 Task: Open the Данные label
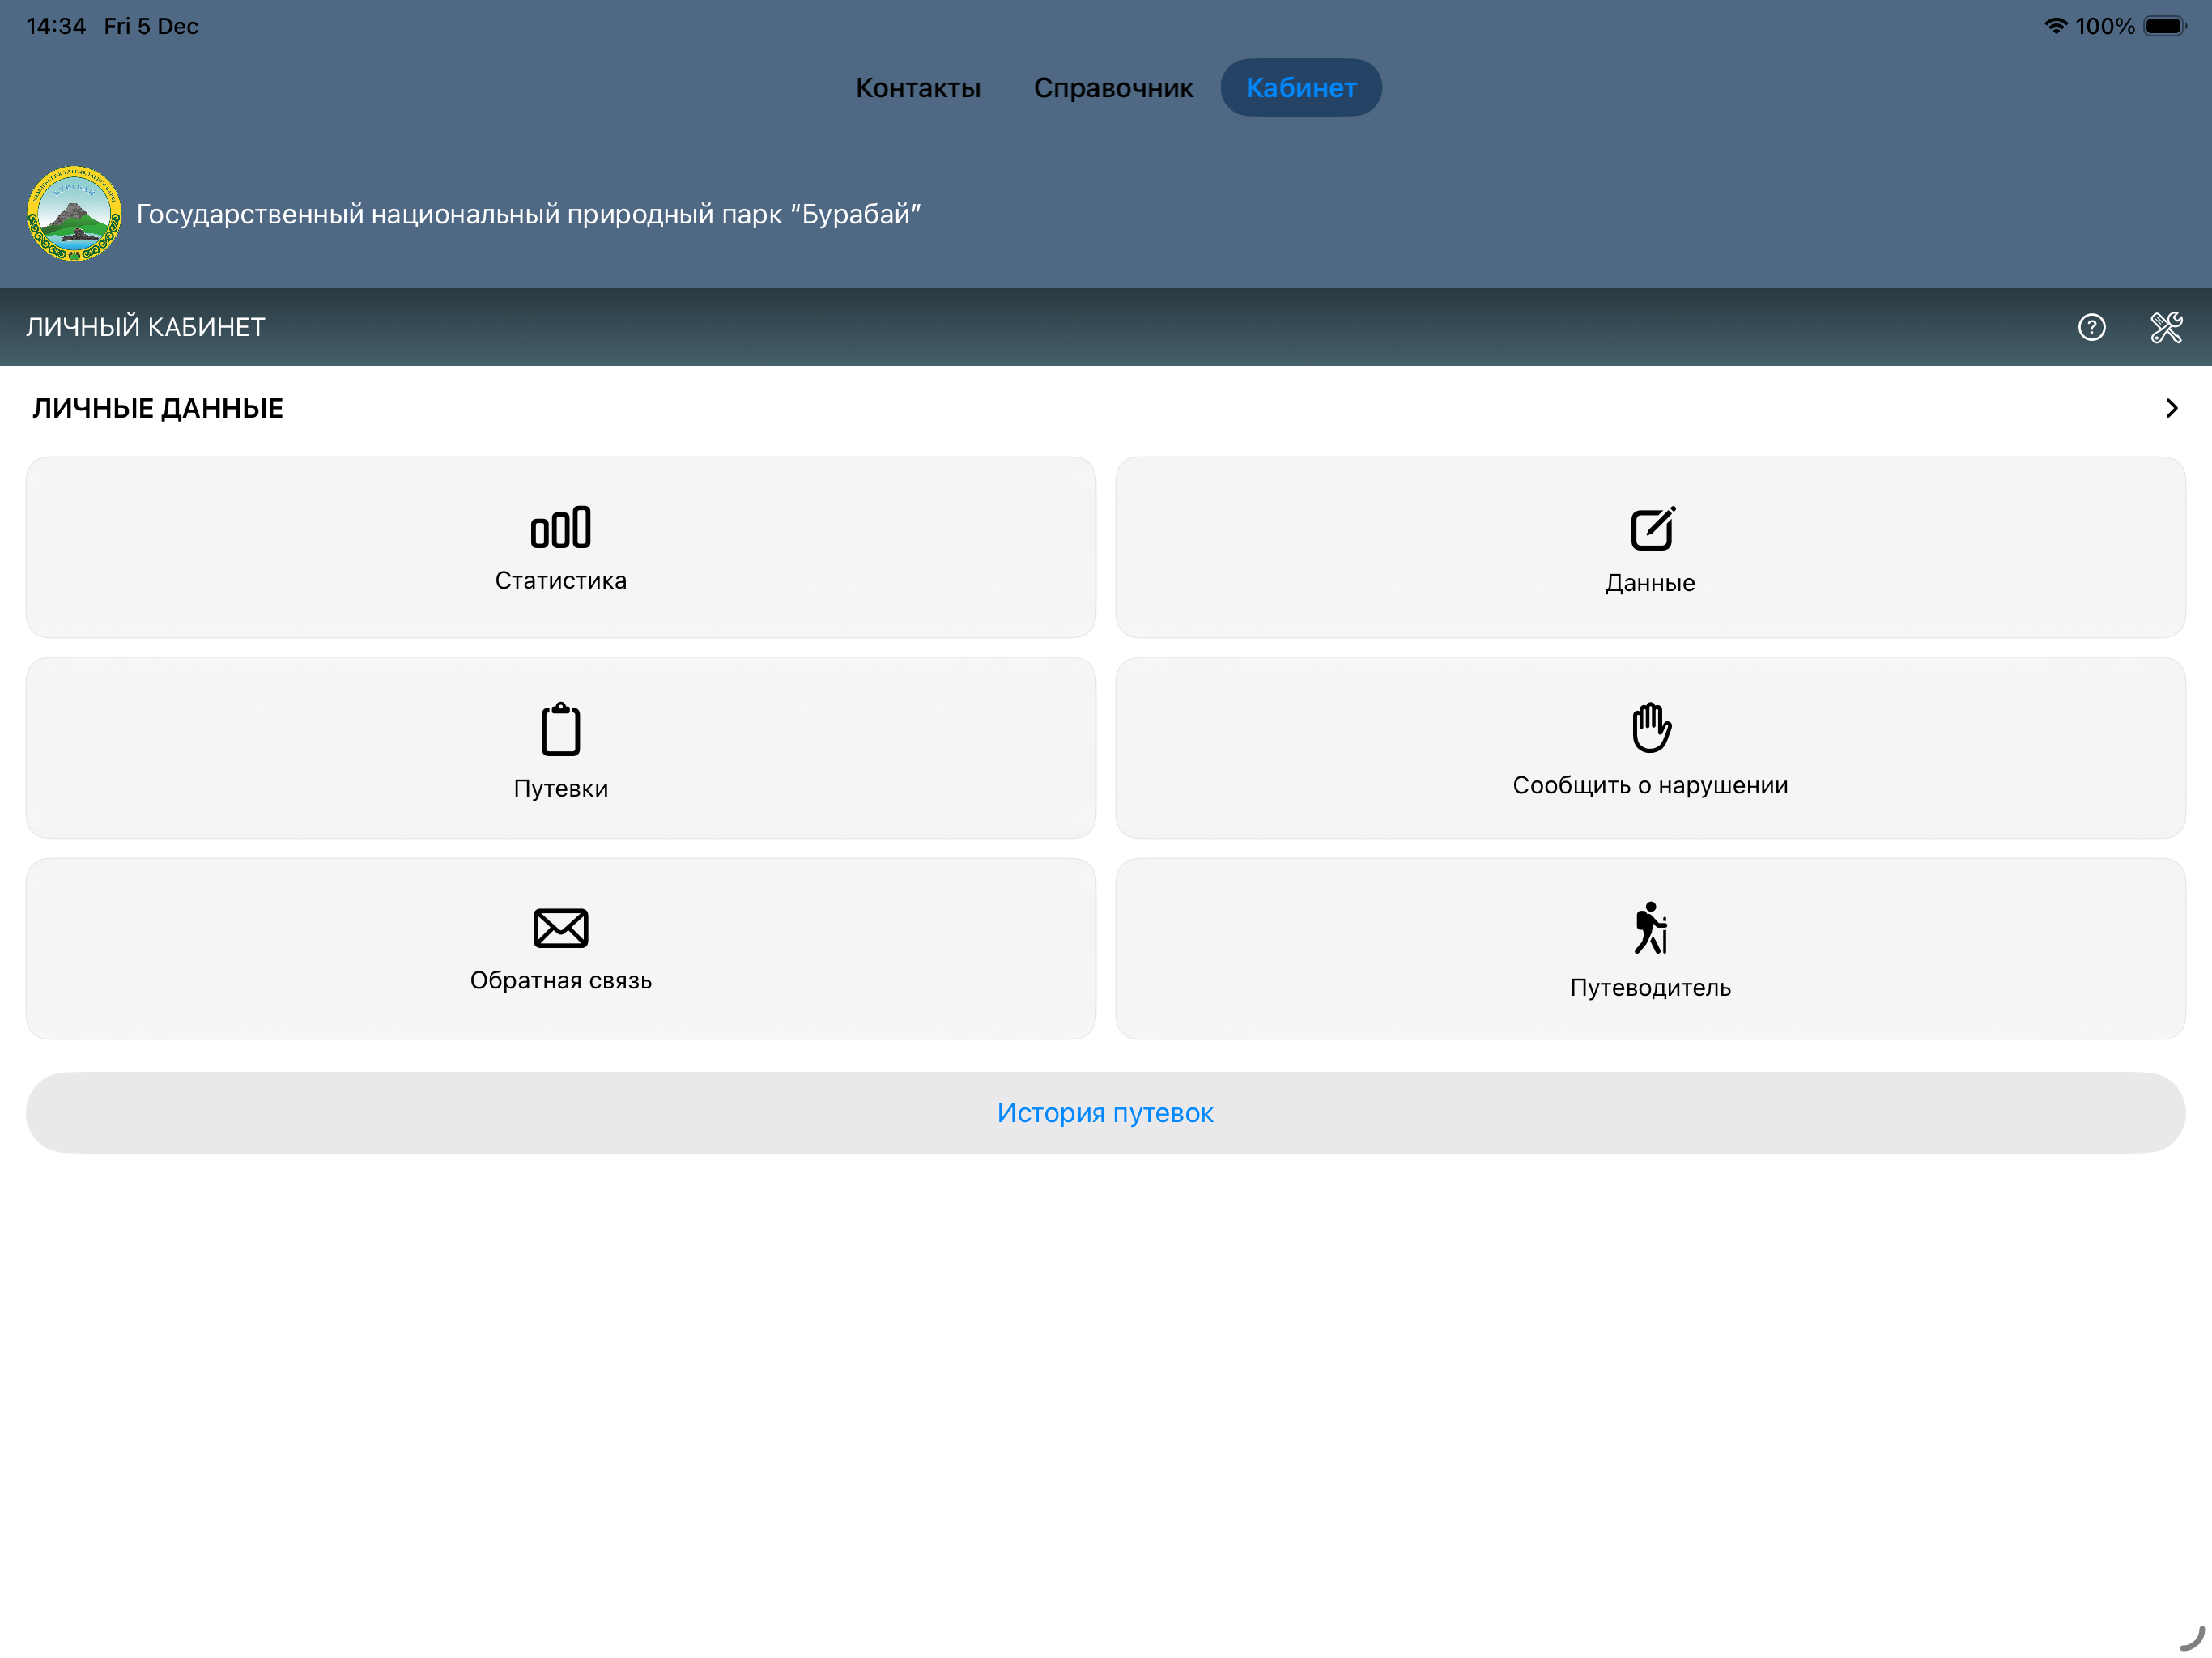1650,583
